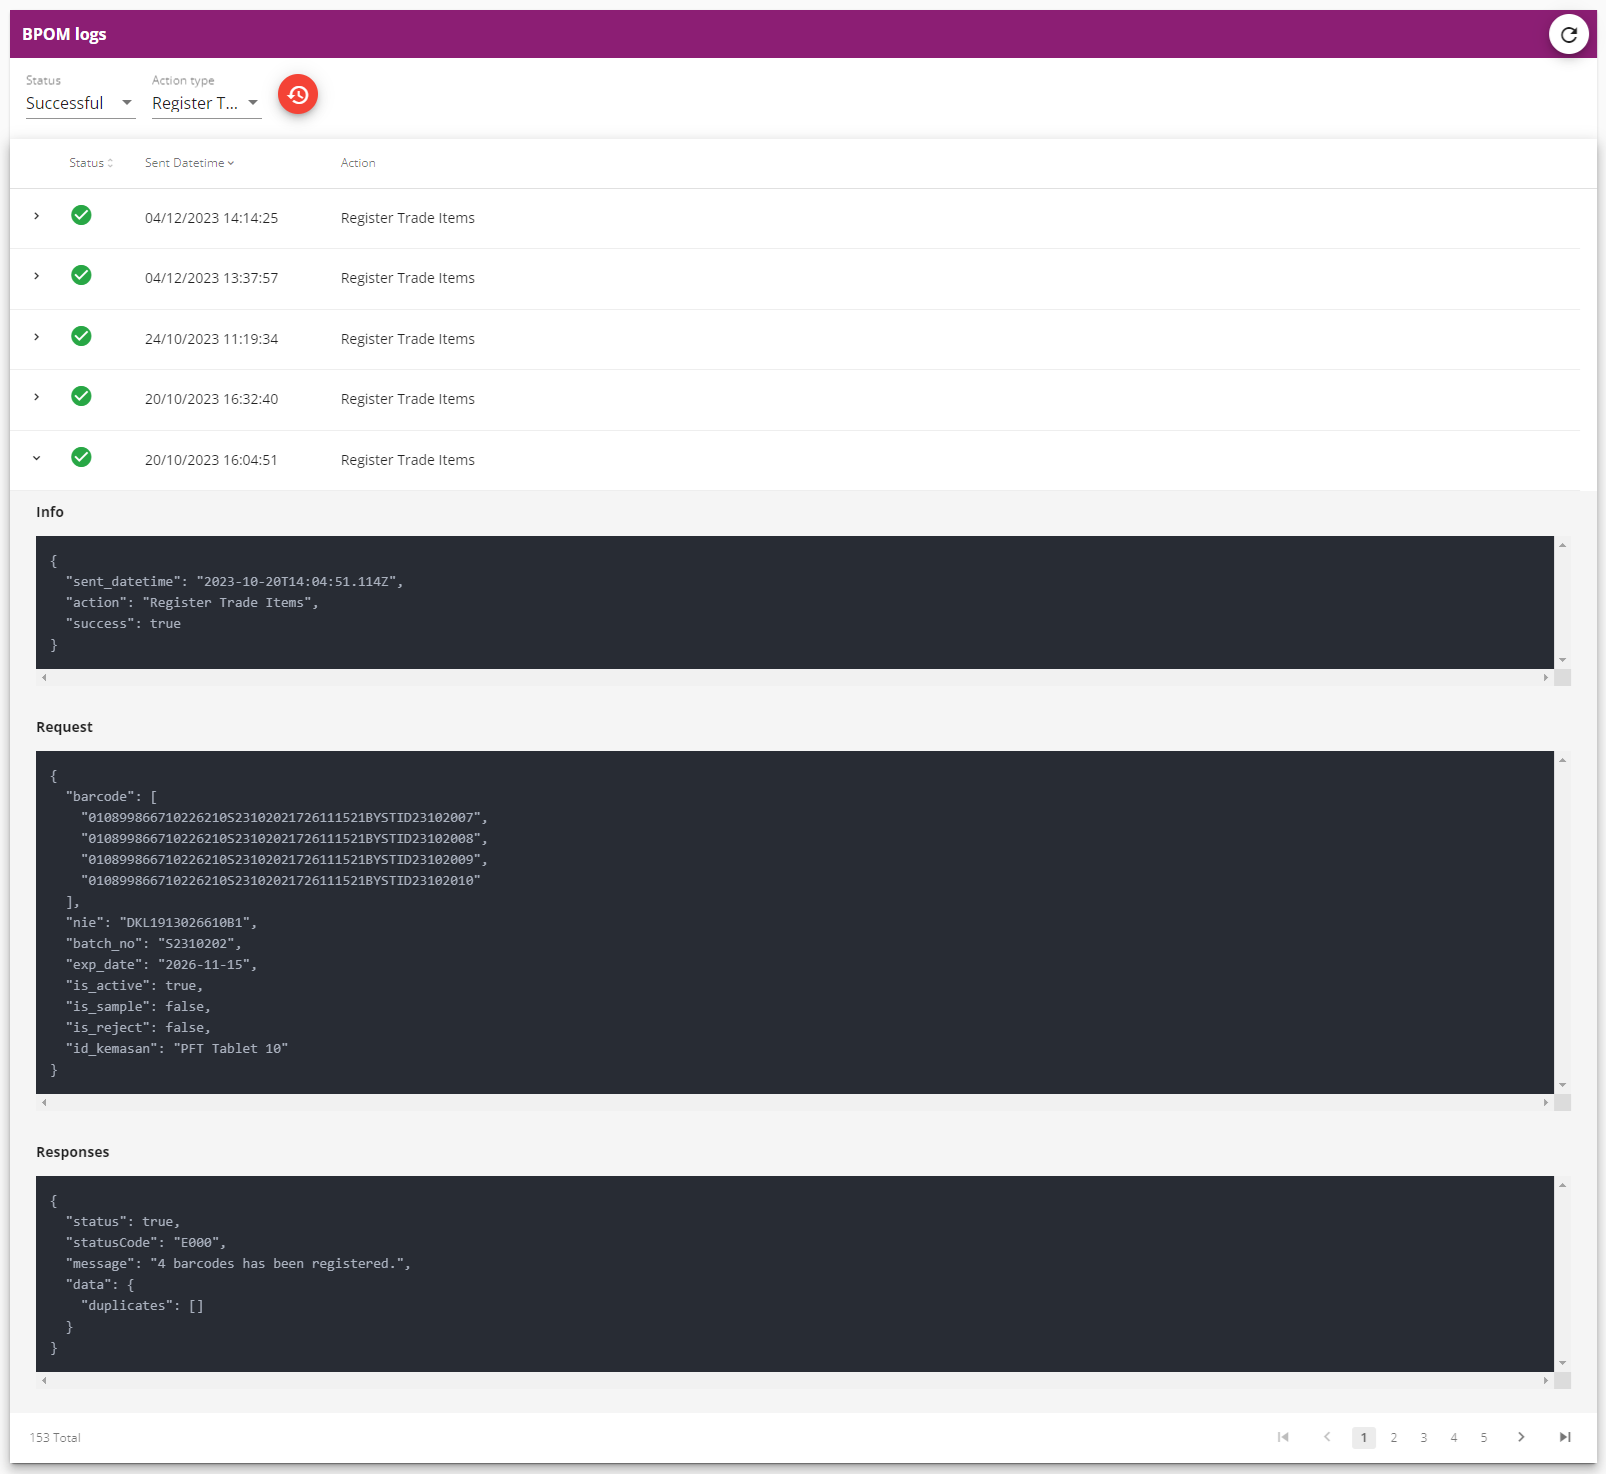Go to first page of results
The image size is (1606, 1474).
1283,1437
